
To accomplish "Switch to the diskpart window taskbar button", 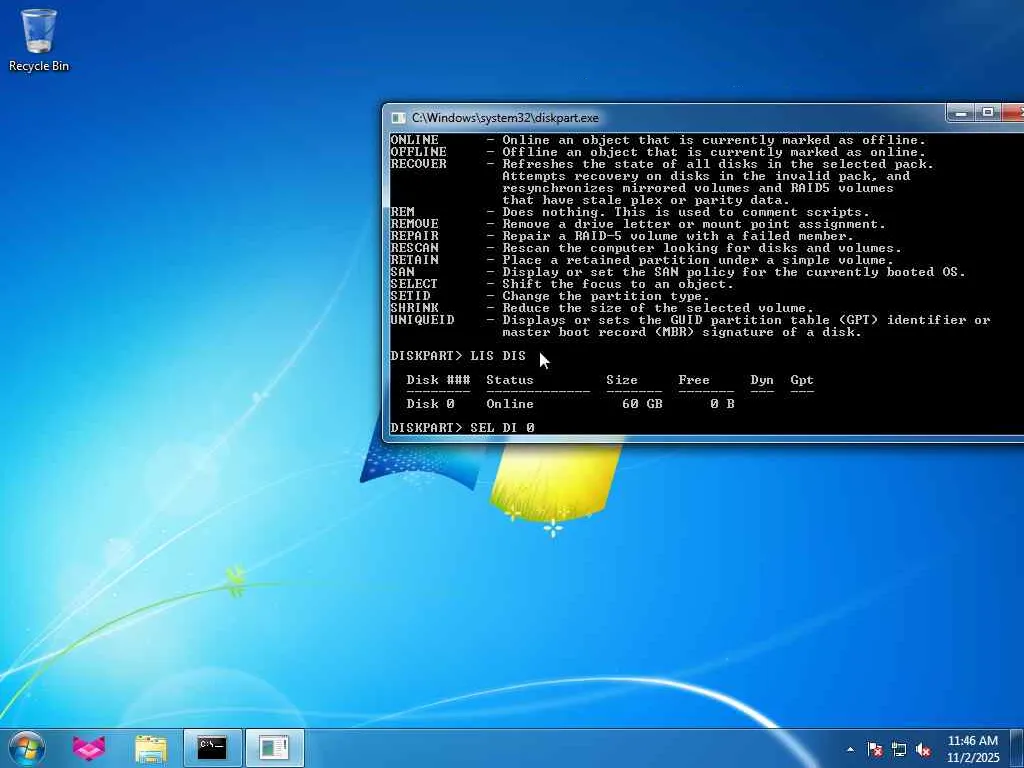I will [274, 748].
